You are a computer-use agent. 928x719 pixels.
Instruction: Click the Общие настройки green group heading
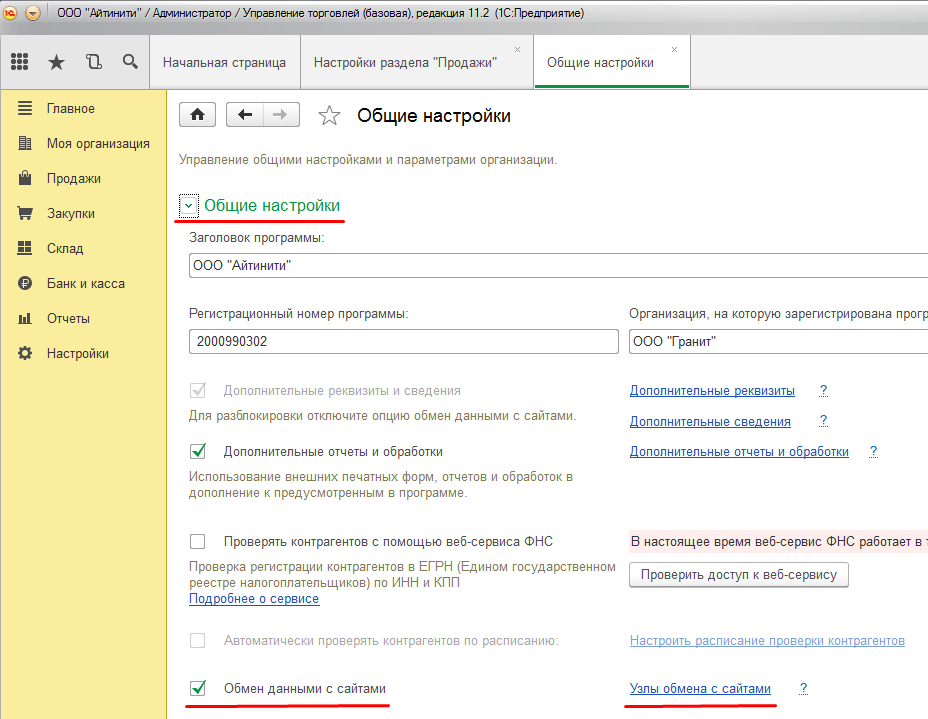[x=272, y=205]
